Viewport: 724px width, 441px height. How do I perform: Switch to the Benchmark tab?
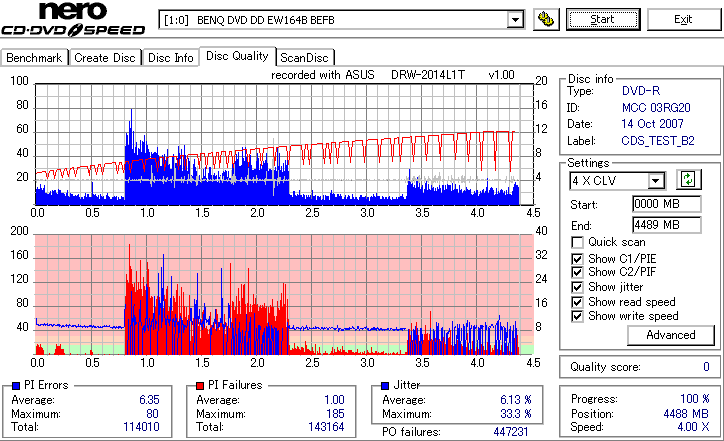[x=34, y=58]
